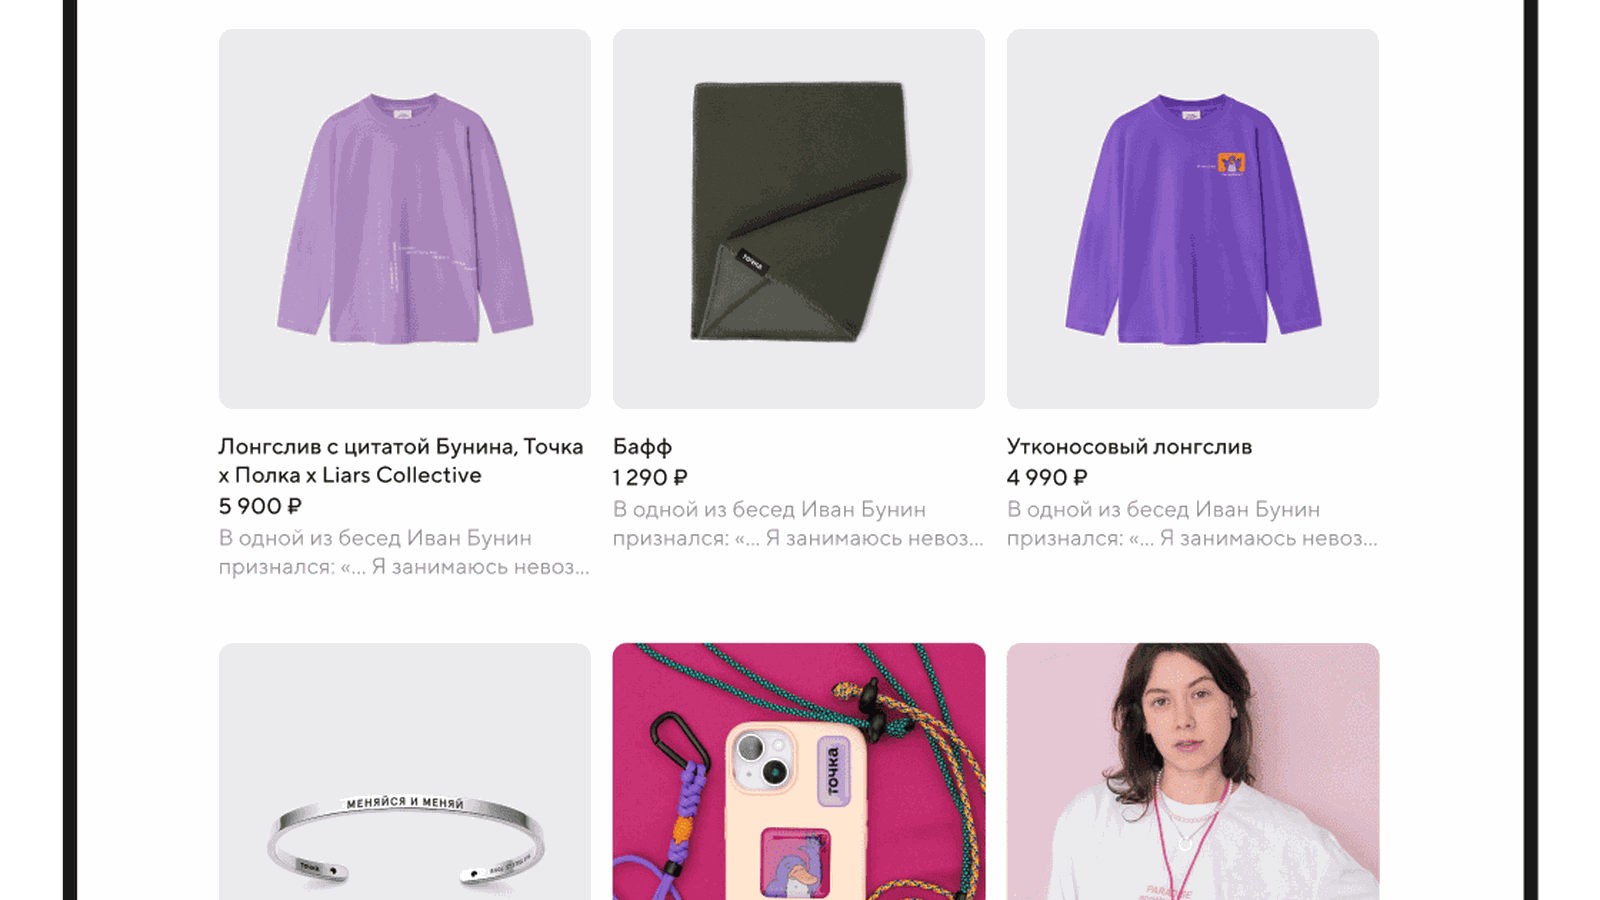
Task: Click the Бафф product title
Action: (x=642, y=447)
